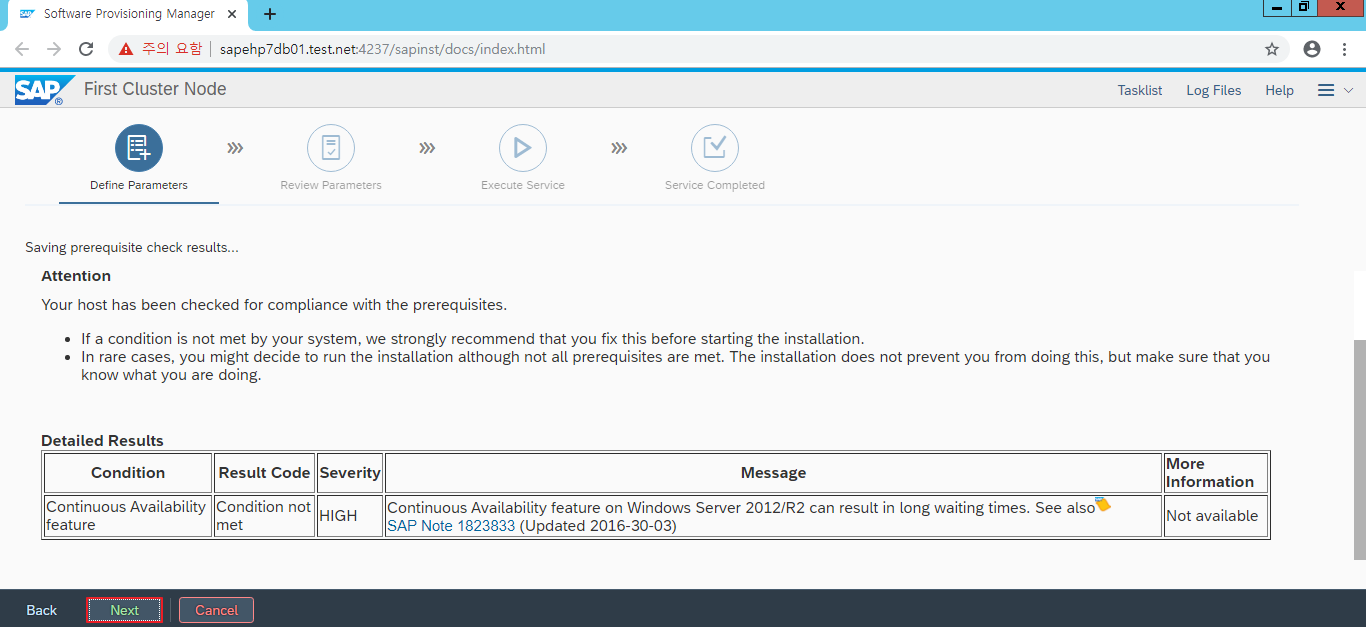1366x627 pixels.
Task: Click the Review Parameters label
Action: 331,185
